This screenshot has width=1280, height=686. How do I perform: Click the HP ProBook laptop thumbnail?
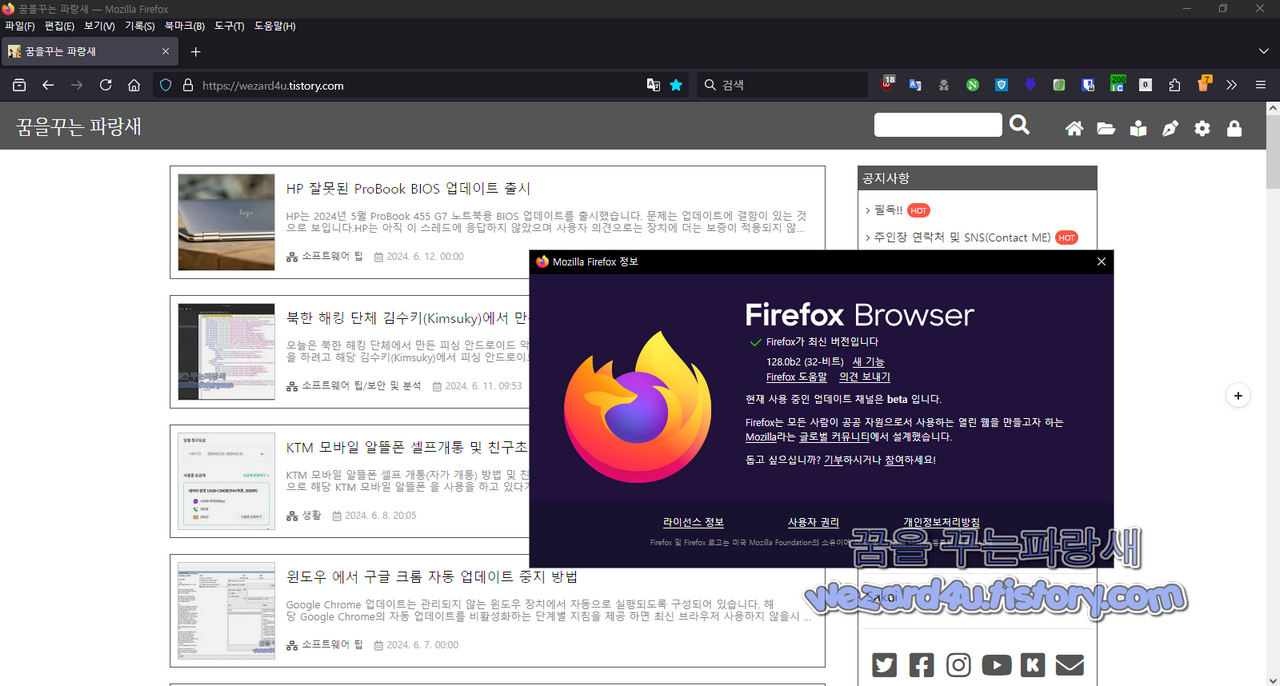click(226, 222)
